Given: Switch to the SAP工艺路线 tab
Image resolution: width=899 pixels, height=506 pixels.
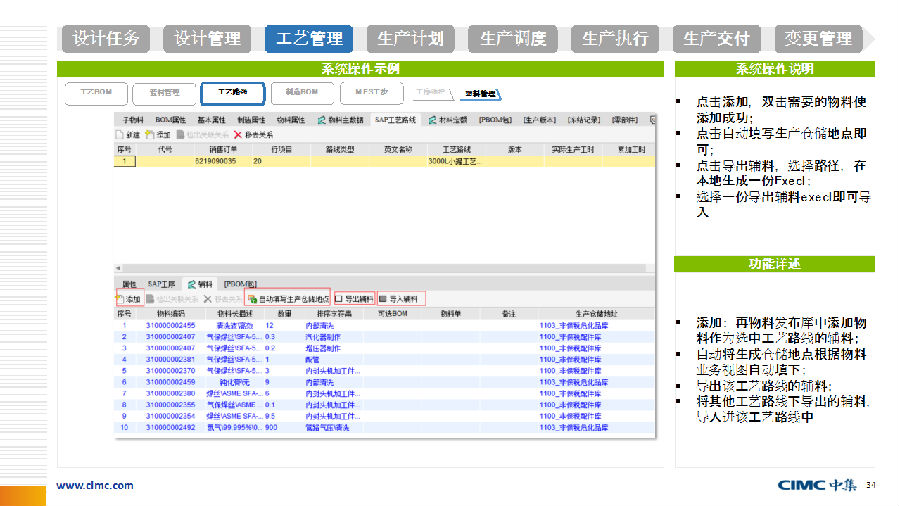Looking at the screenshot, I should (x=395, y=119).
